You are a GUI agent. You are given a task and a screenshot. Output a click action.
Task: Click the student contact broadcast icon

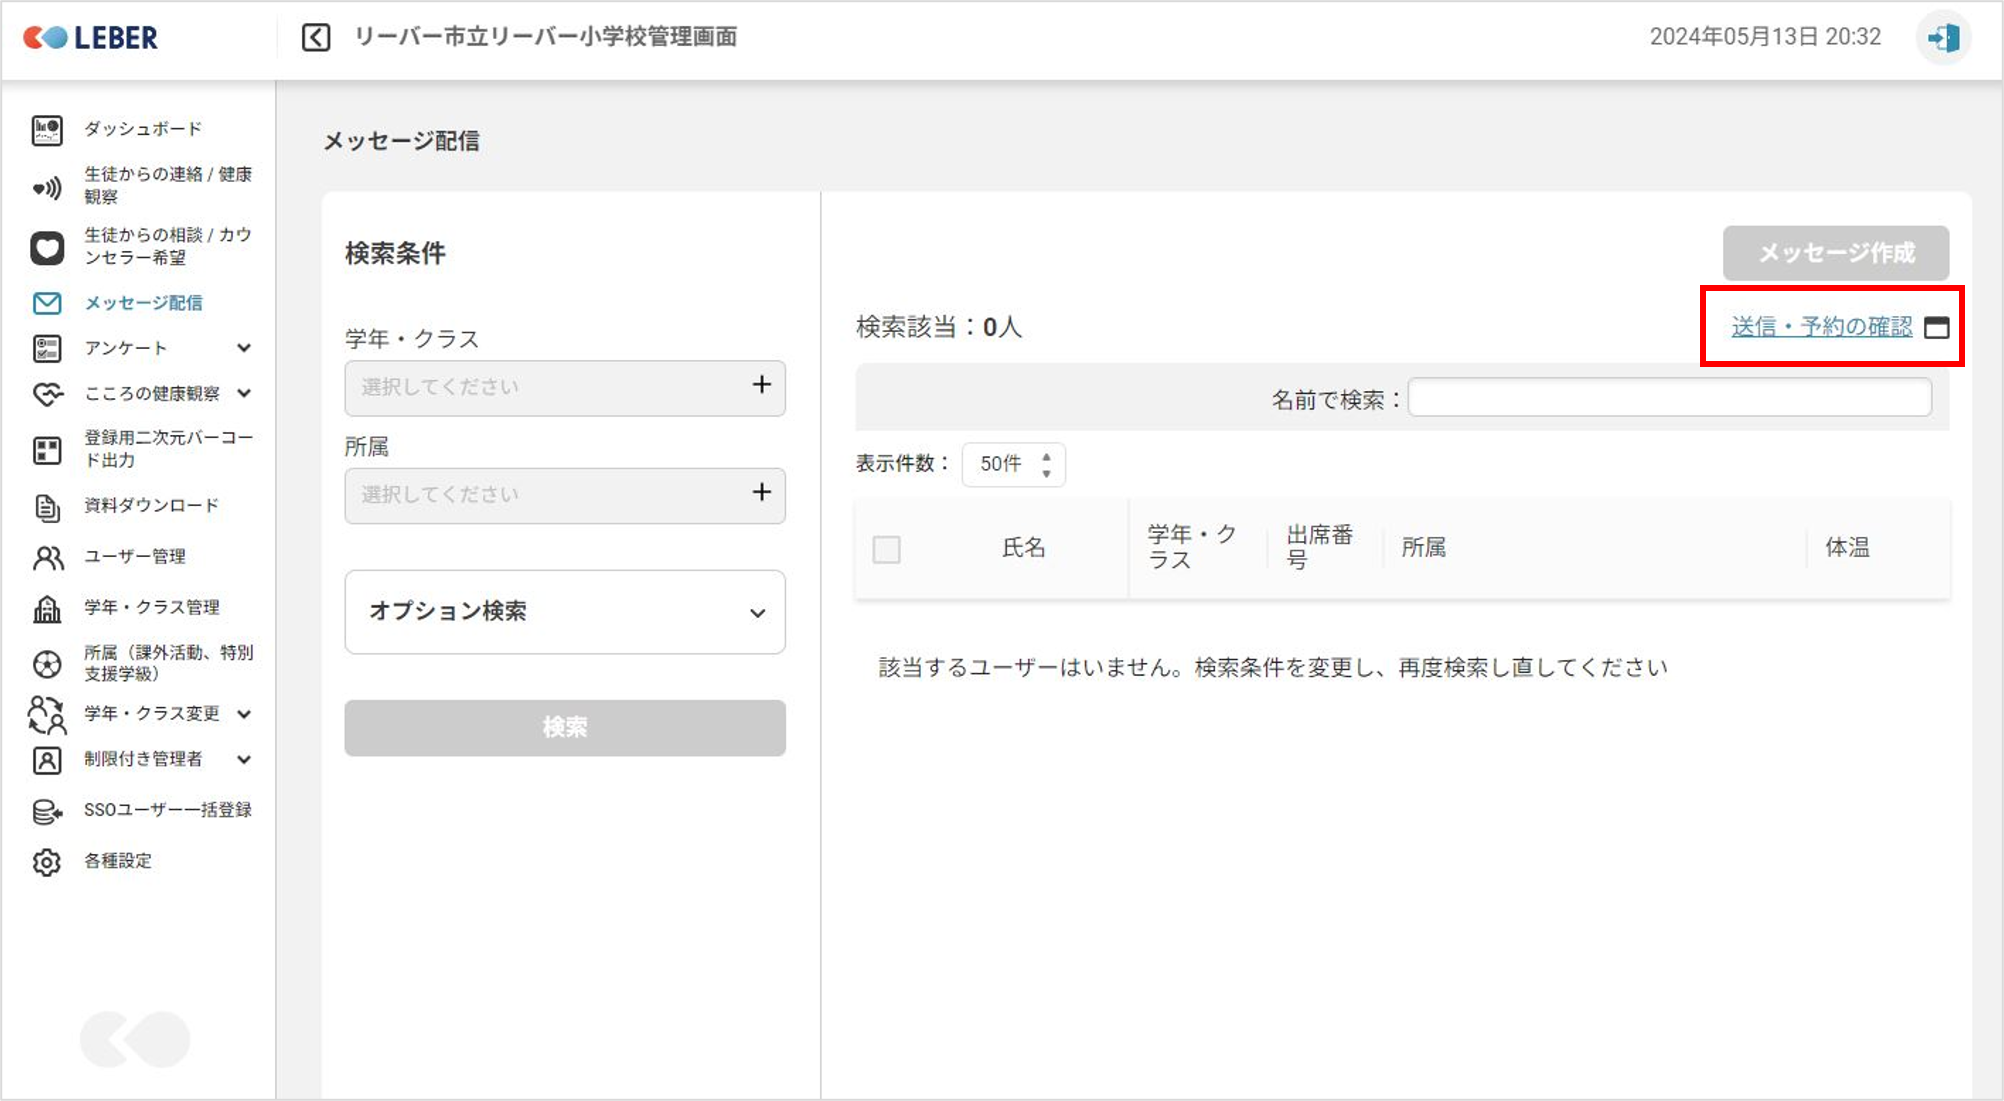[47, 187]
